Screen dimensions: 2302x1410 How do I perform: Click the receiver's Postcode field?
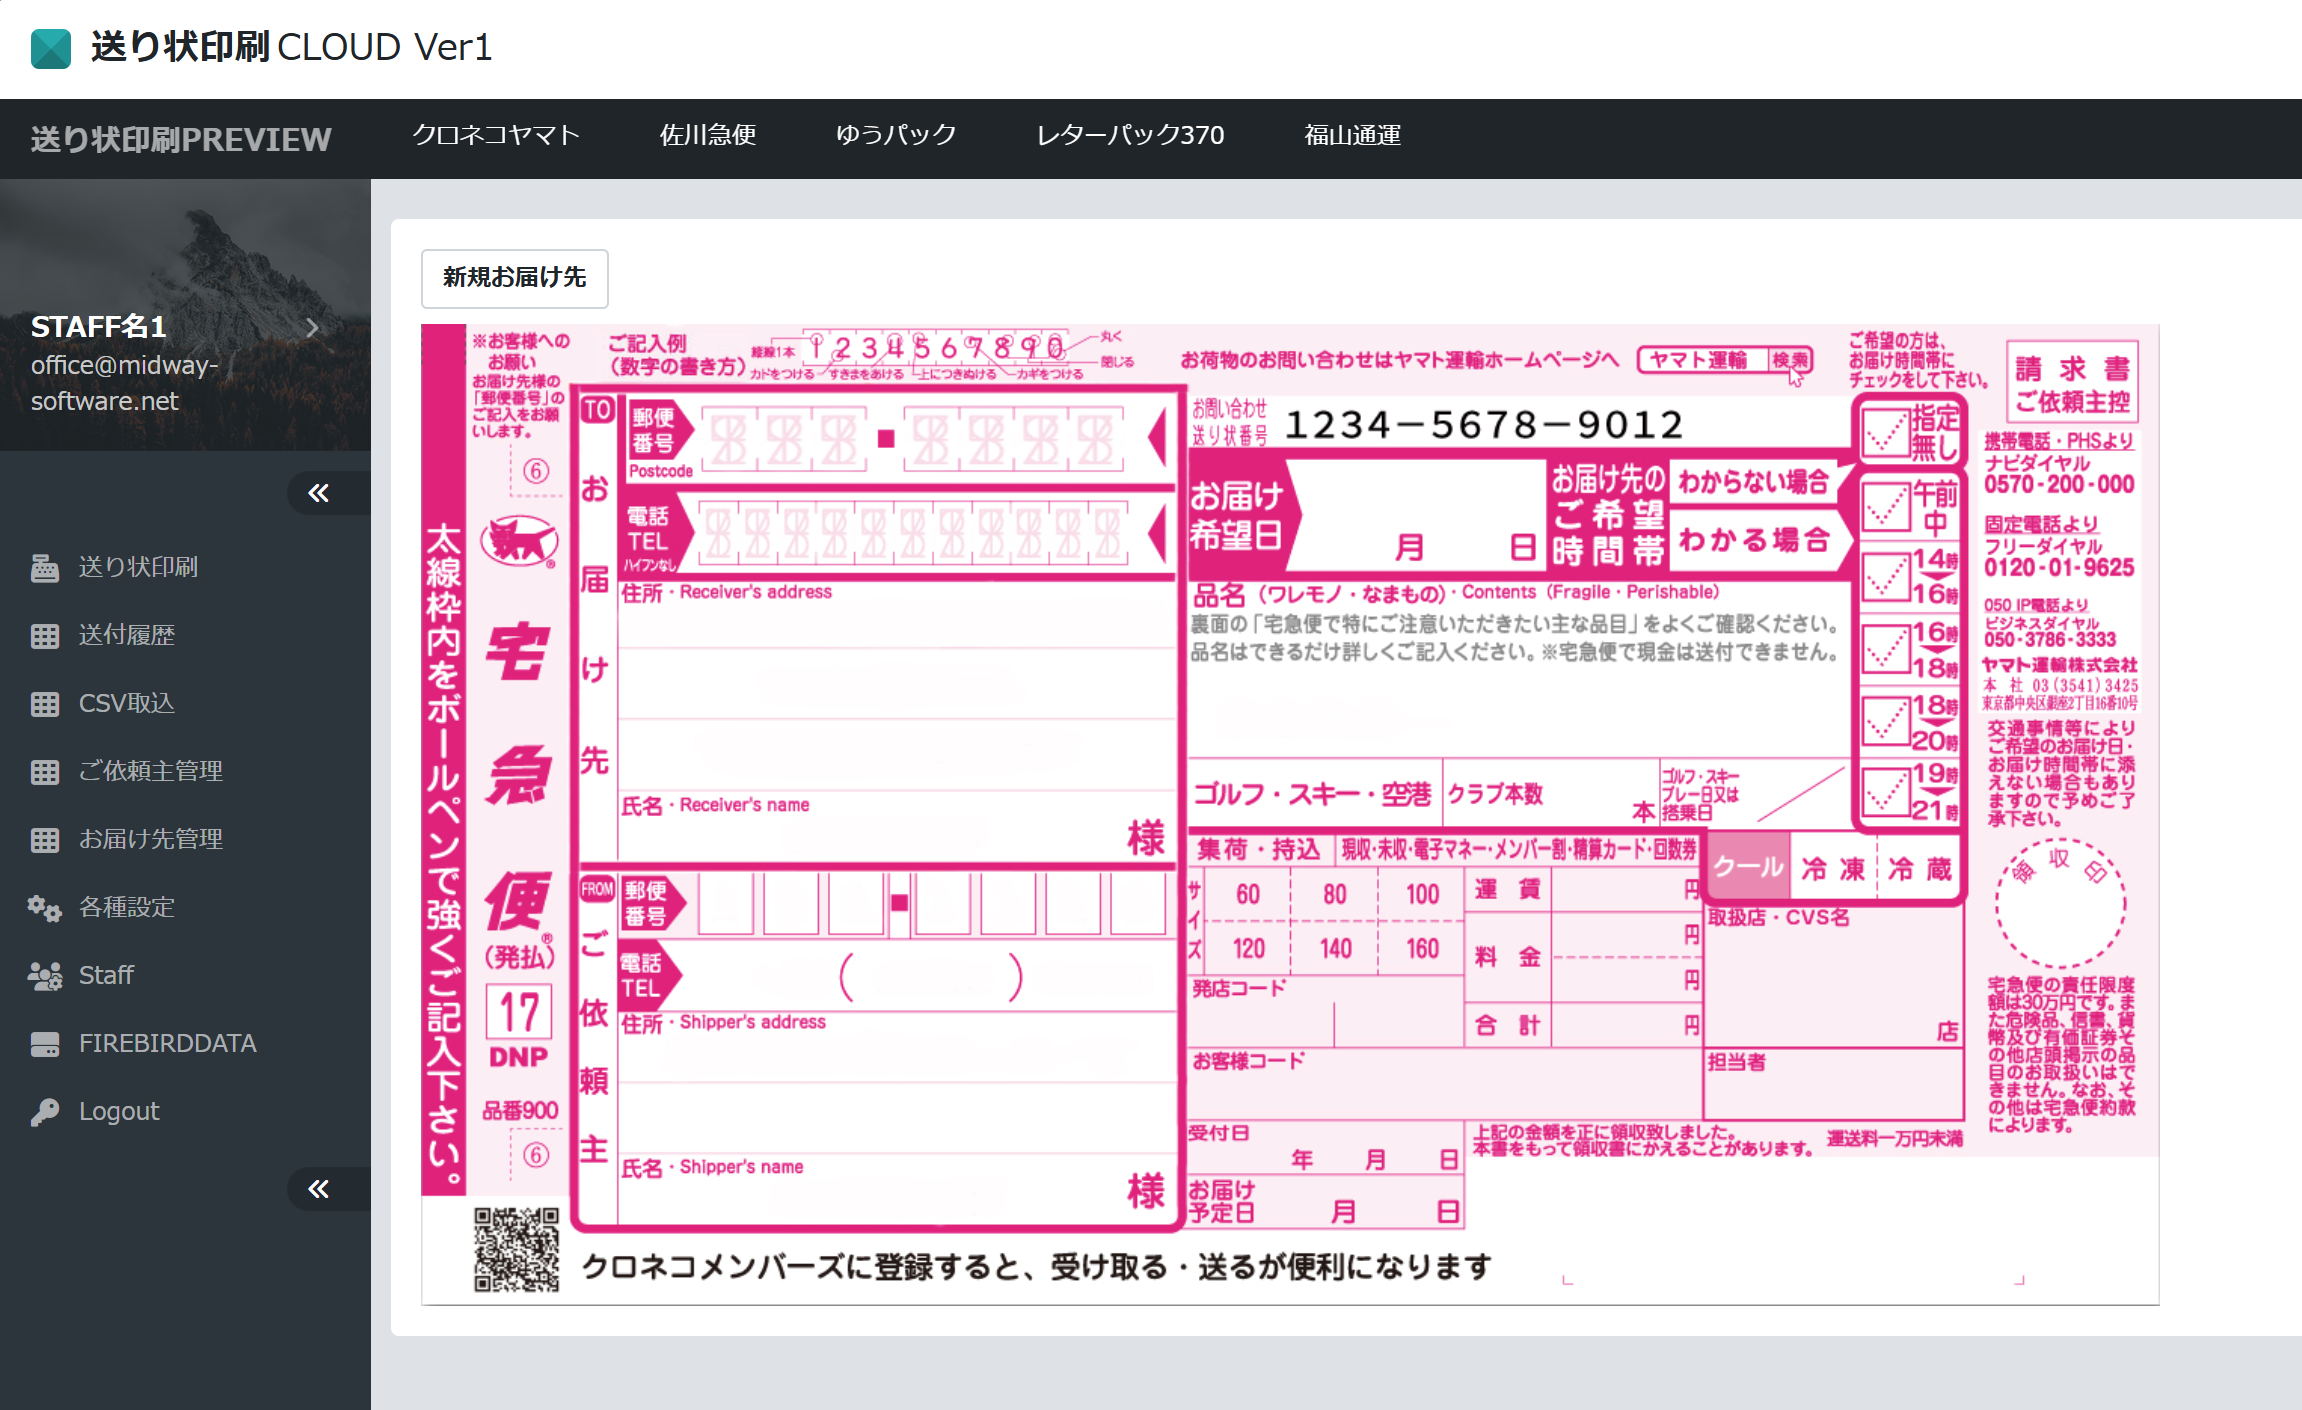tap(912, 438)
